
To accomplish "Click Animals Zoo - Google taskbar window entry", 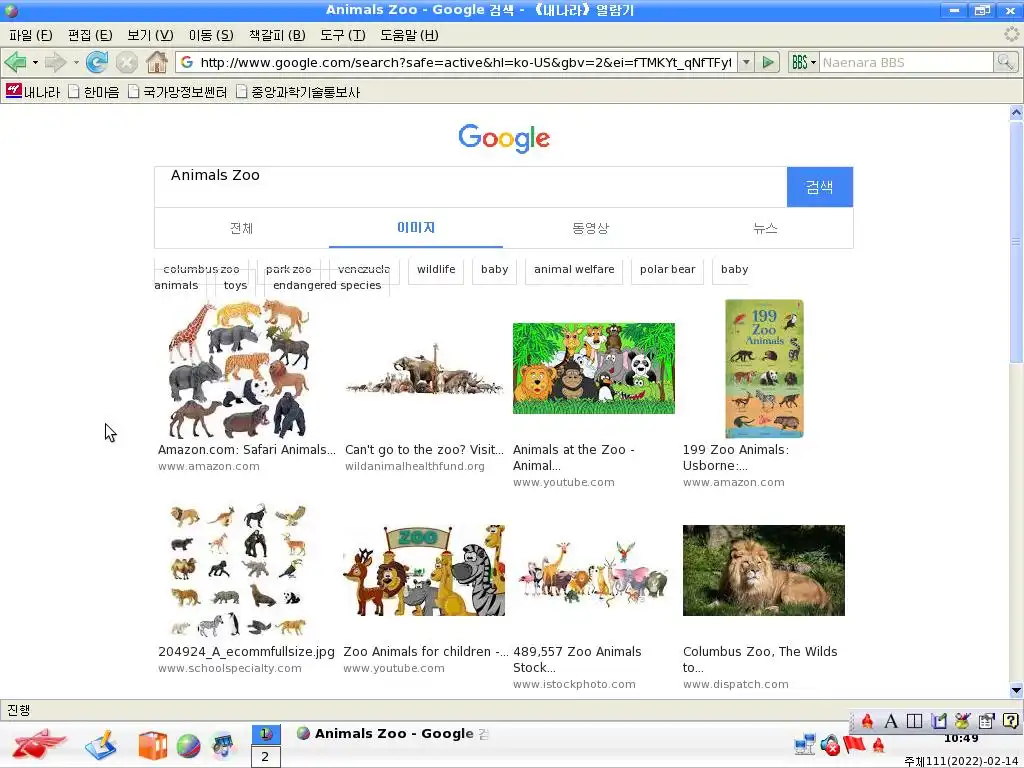I will tap(393, 733).
